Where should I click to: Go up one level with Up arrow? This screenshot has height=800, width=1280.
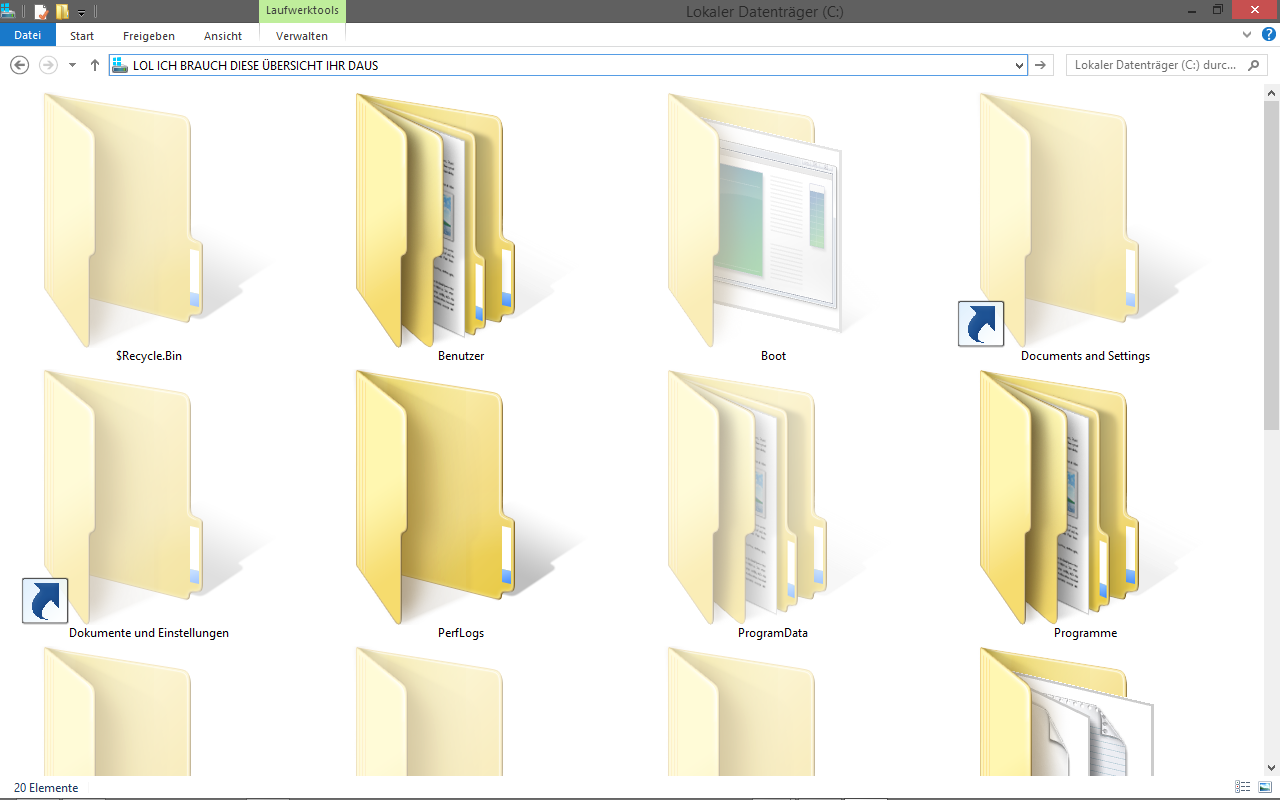coord(95,65)
